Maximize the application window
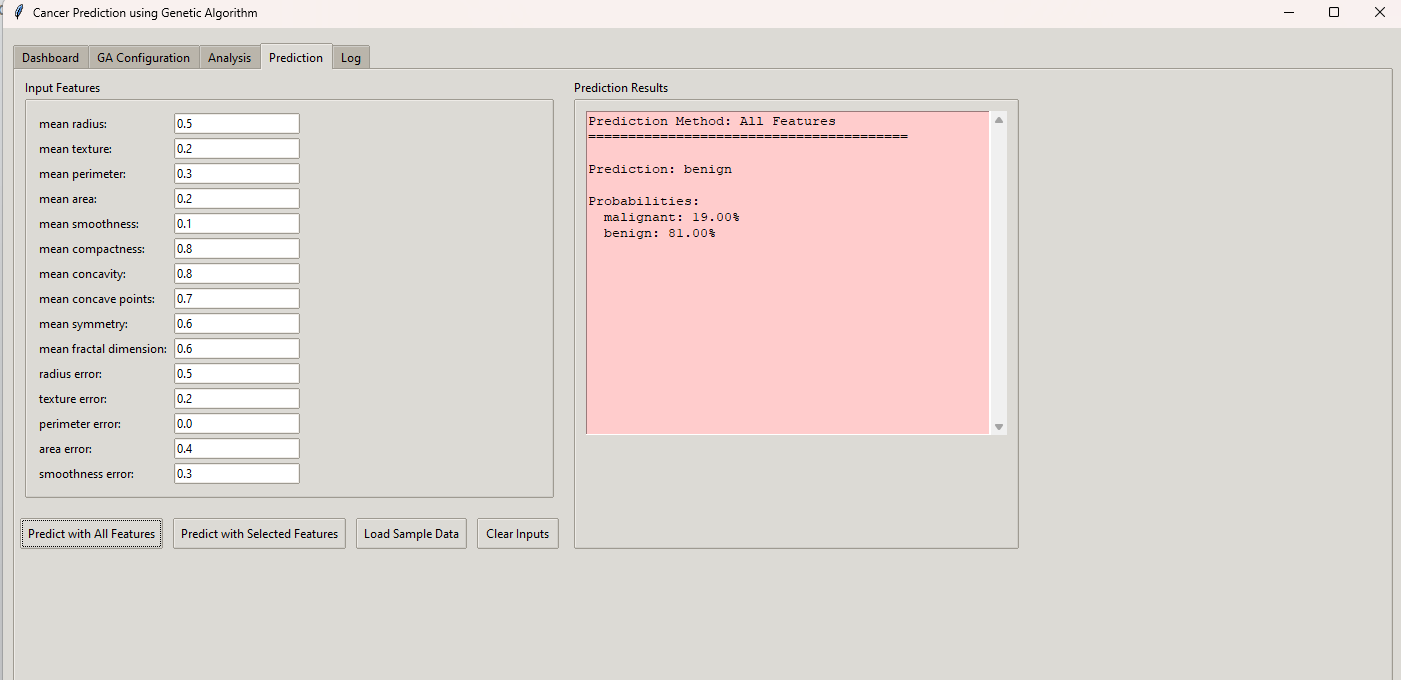The image size is (1401, 680). [1333, 13]
